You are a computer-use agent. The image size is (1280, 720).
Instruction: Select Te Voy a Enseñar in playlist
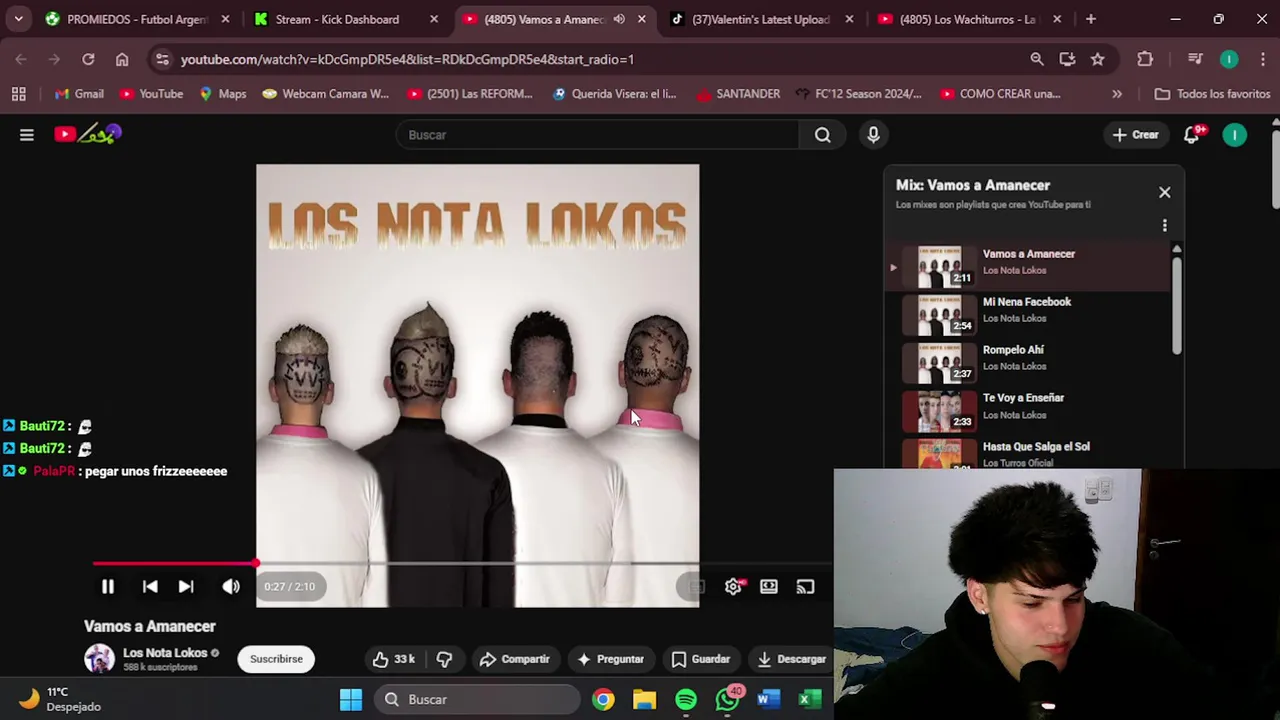(x=1026, y=410)
